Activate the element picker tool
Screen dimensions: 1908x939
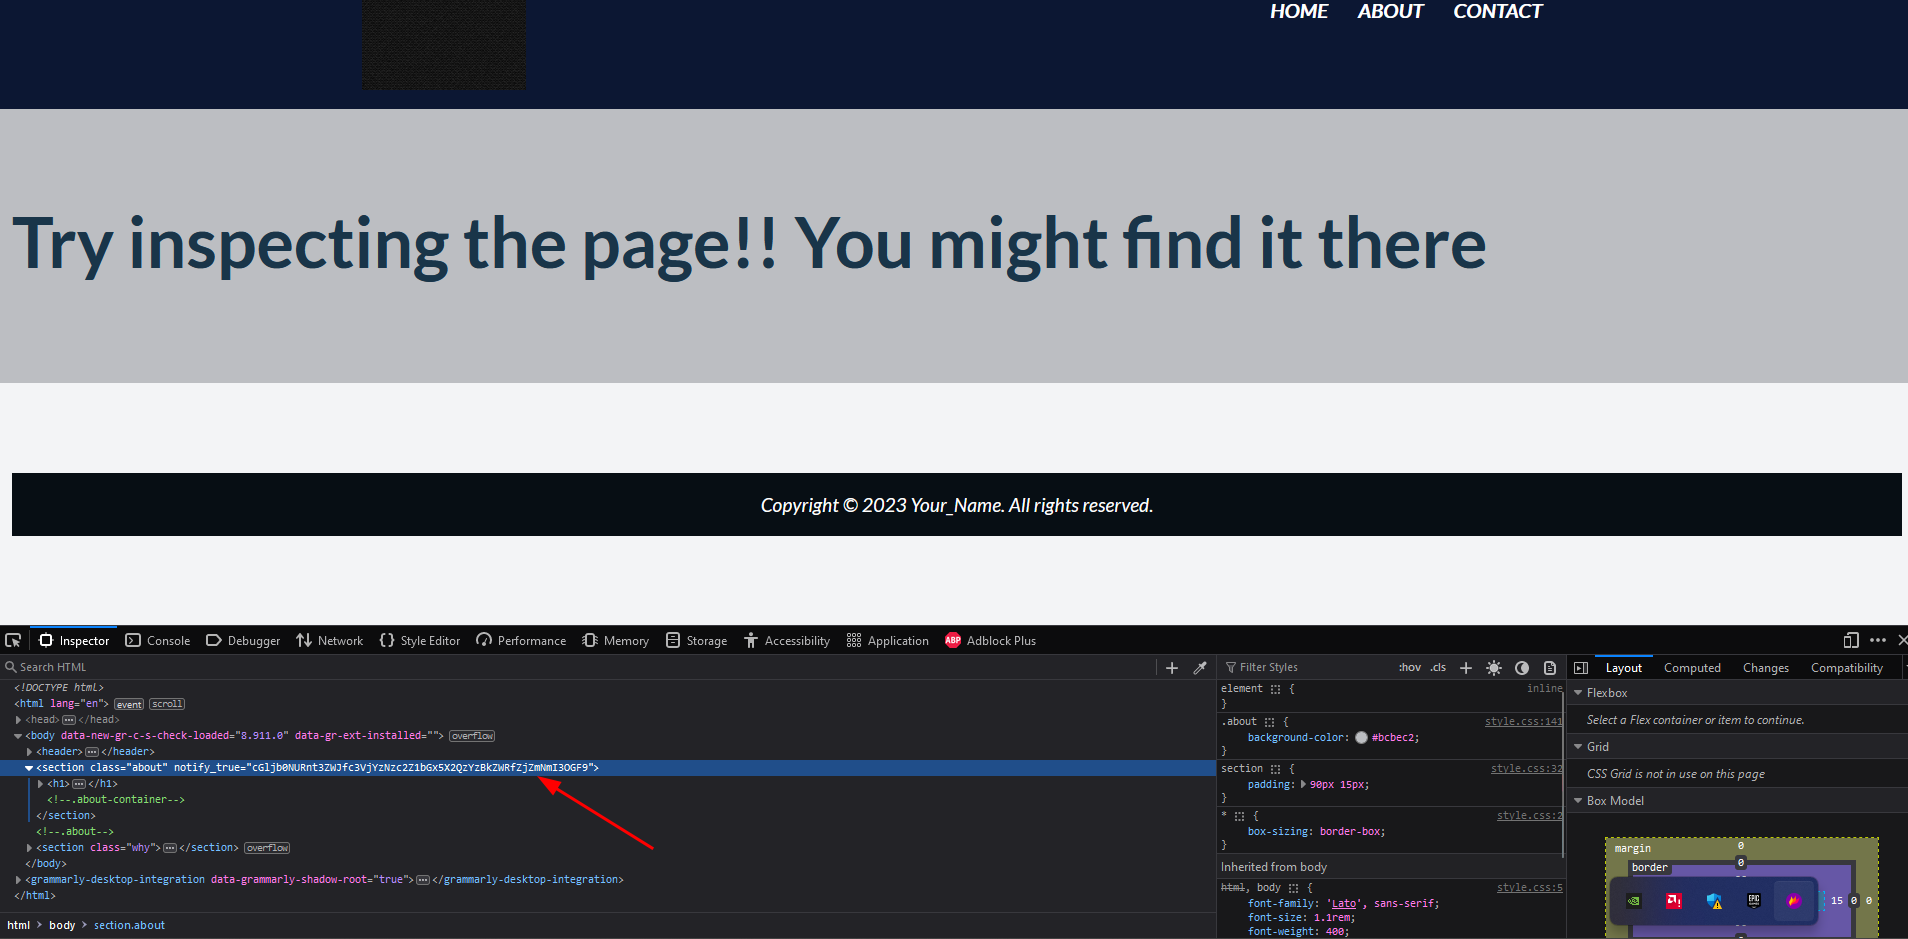click(13, 640)
